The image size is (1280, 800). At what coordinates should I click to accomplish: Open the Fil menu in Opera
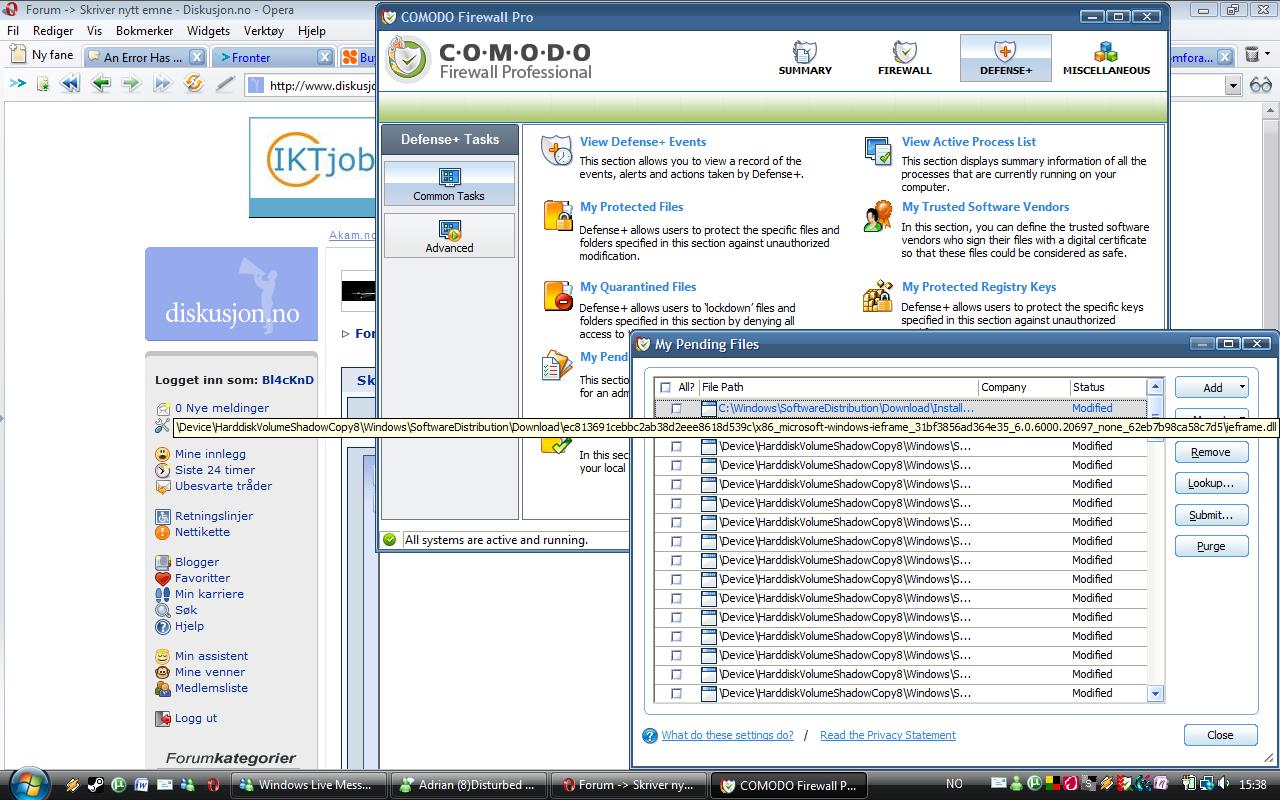[13, 31]
